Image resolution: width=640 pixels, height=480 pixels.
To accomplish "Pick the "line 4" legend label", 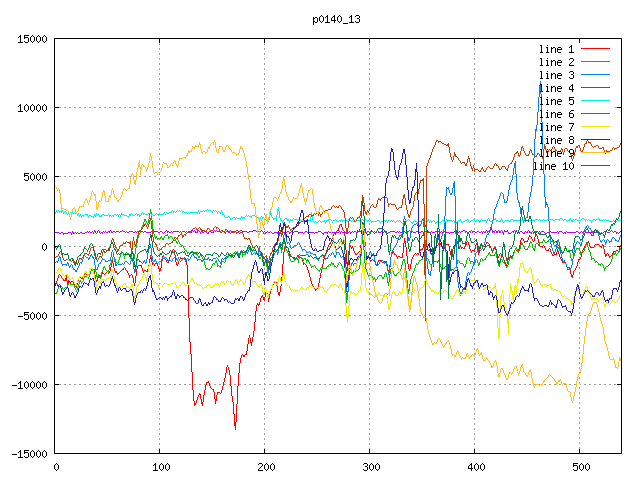I will click(556, 88).
